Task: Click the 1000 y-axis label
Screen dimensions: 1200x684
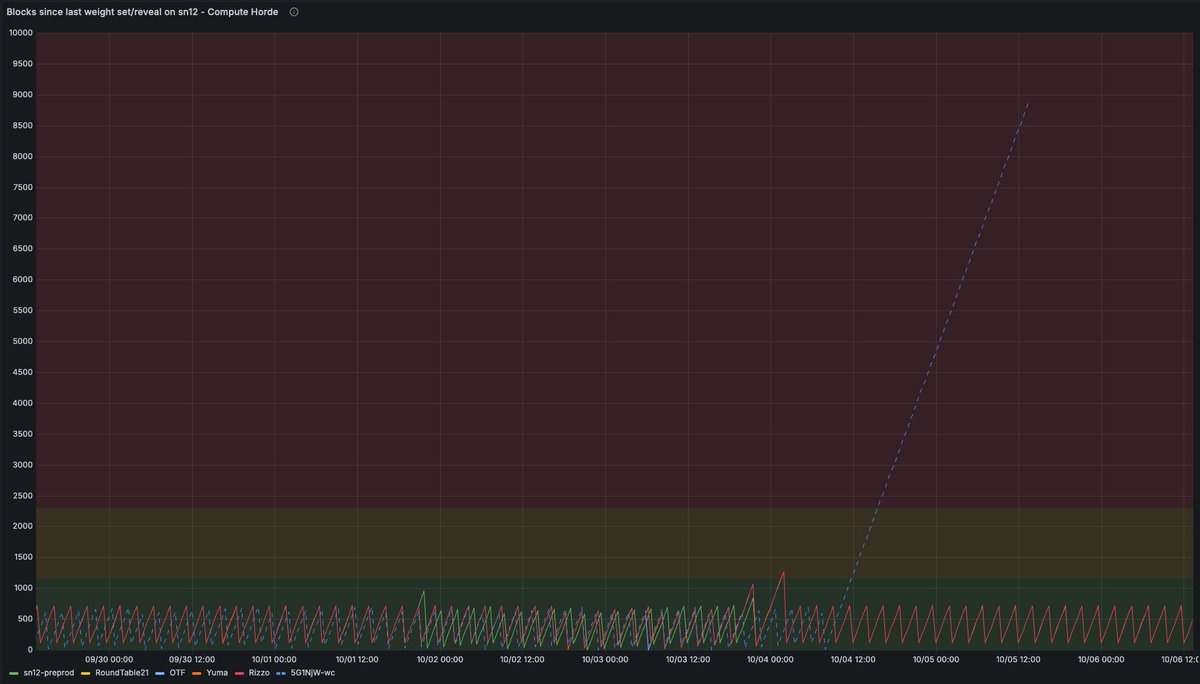Action: coord(23,588)
